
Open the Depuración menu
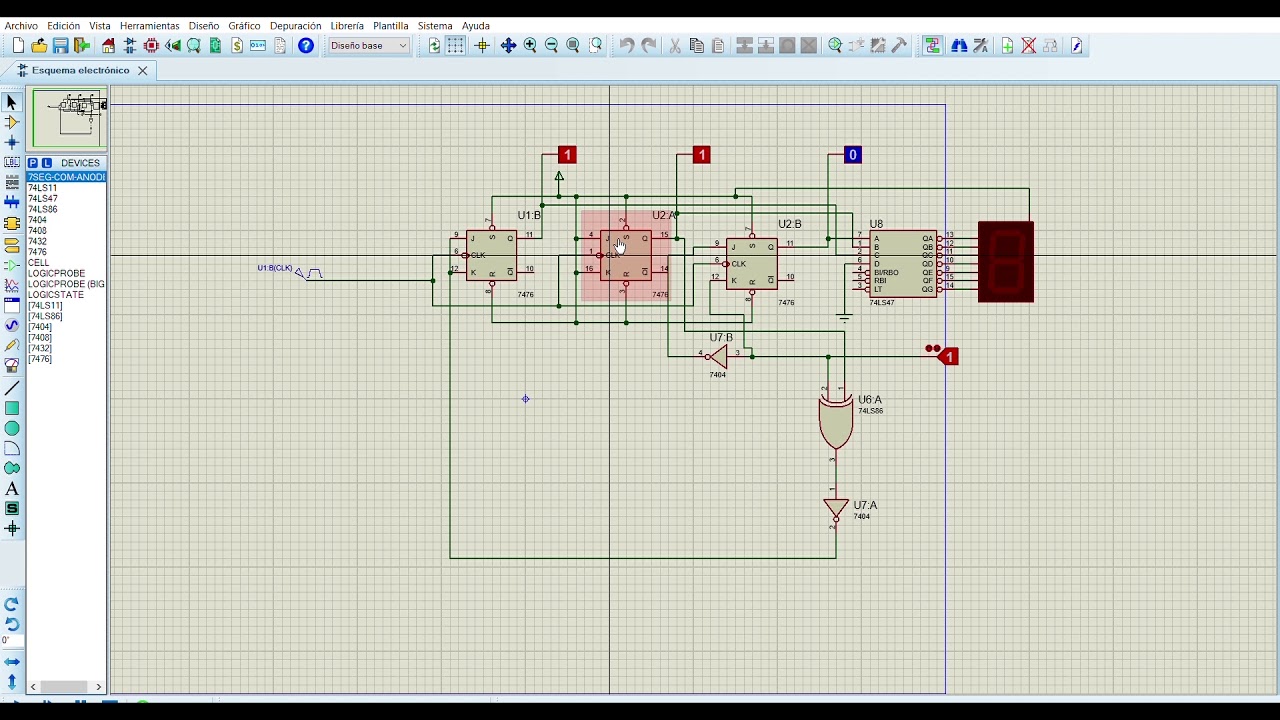[295, 26]
